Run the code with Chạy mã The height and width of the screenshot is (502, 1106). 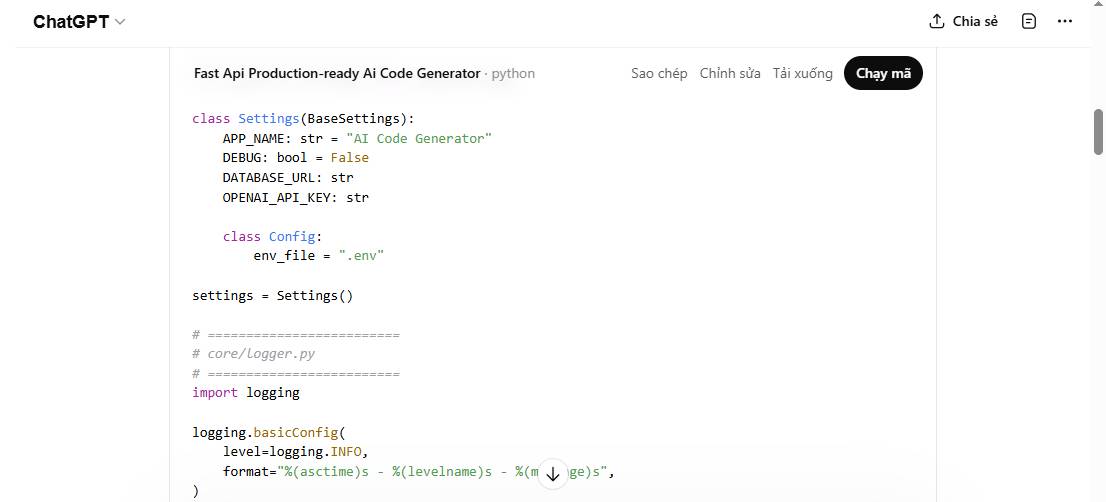coord(883,73)
